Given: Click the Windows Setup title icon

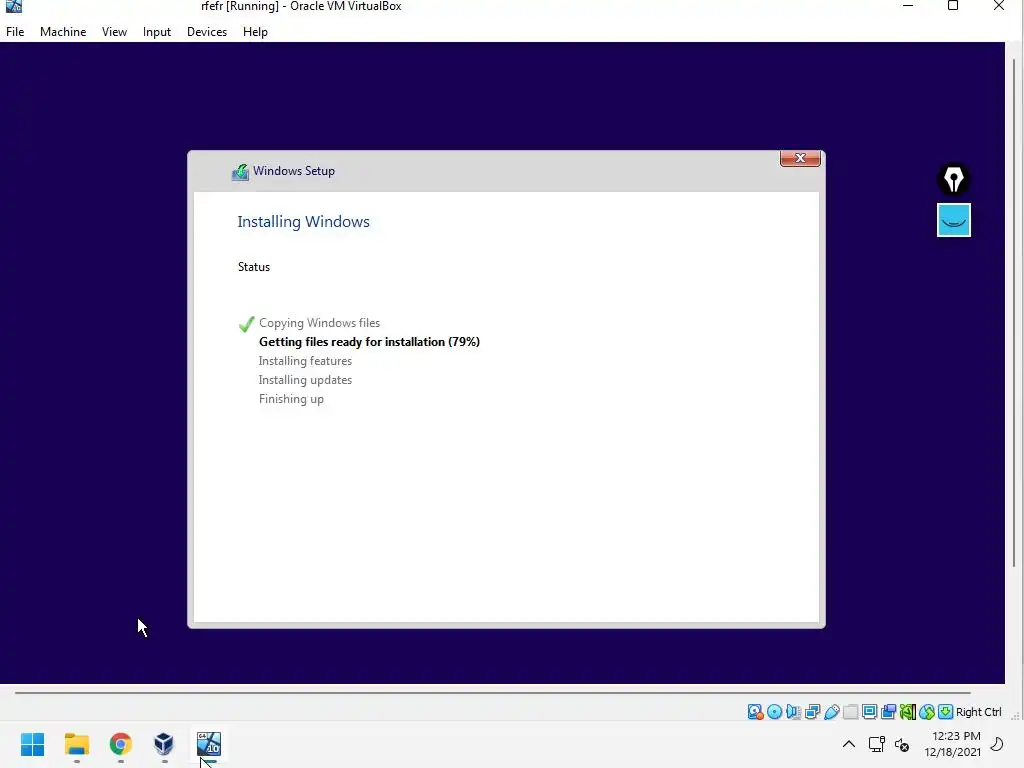Looking at the screenshot, I should (x=240, y=172).
